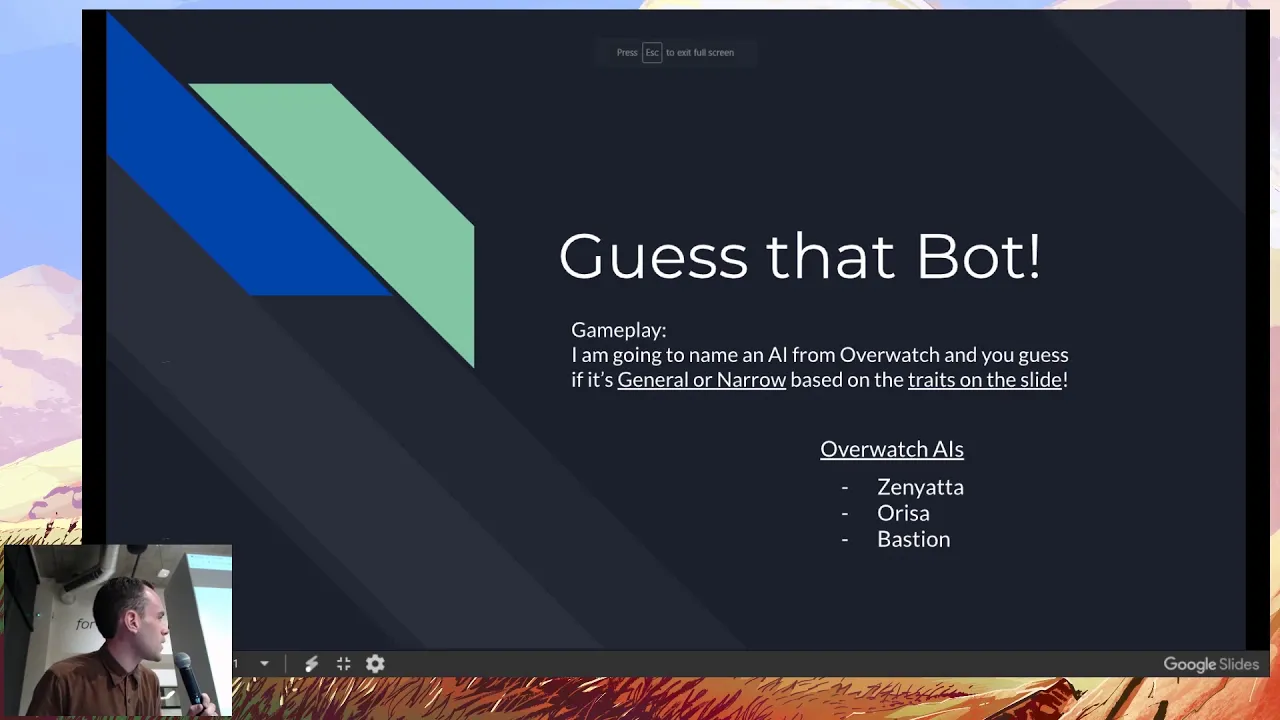Click the 'Bastion' list item
The height and width of the screenshot is (720, 1280).
(x=913, y=539)
